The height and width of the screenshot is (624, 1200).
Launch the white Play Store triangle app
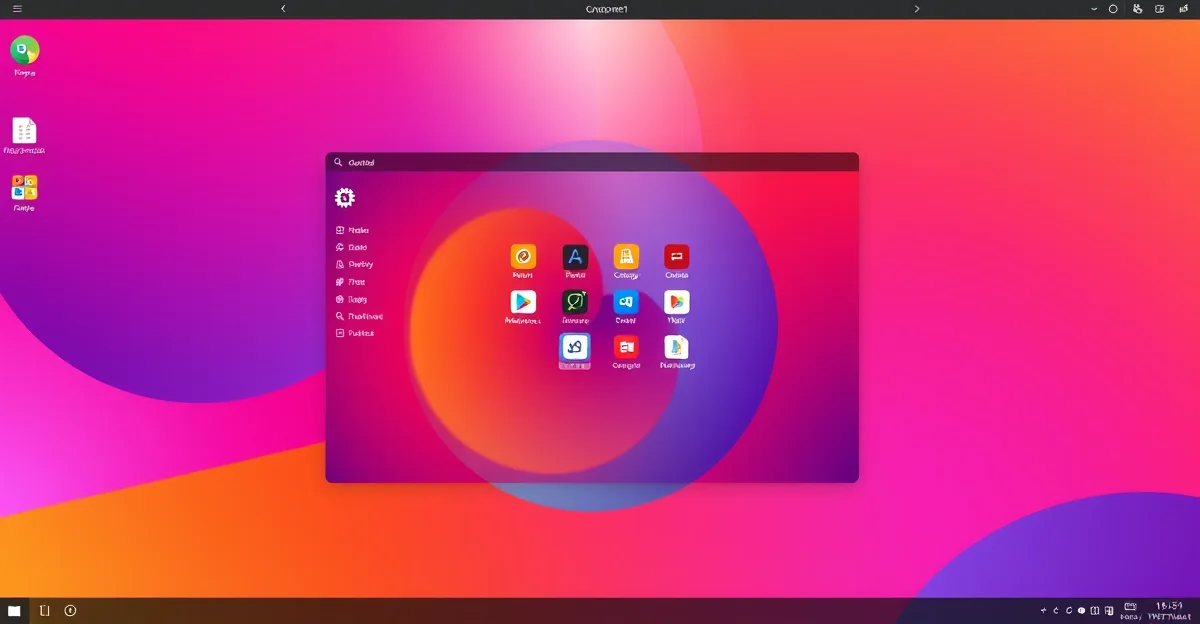pyautogui.click(x=523, y=302)
